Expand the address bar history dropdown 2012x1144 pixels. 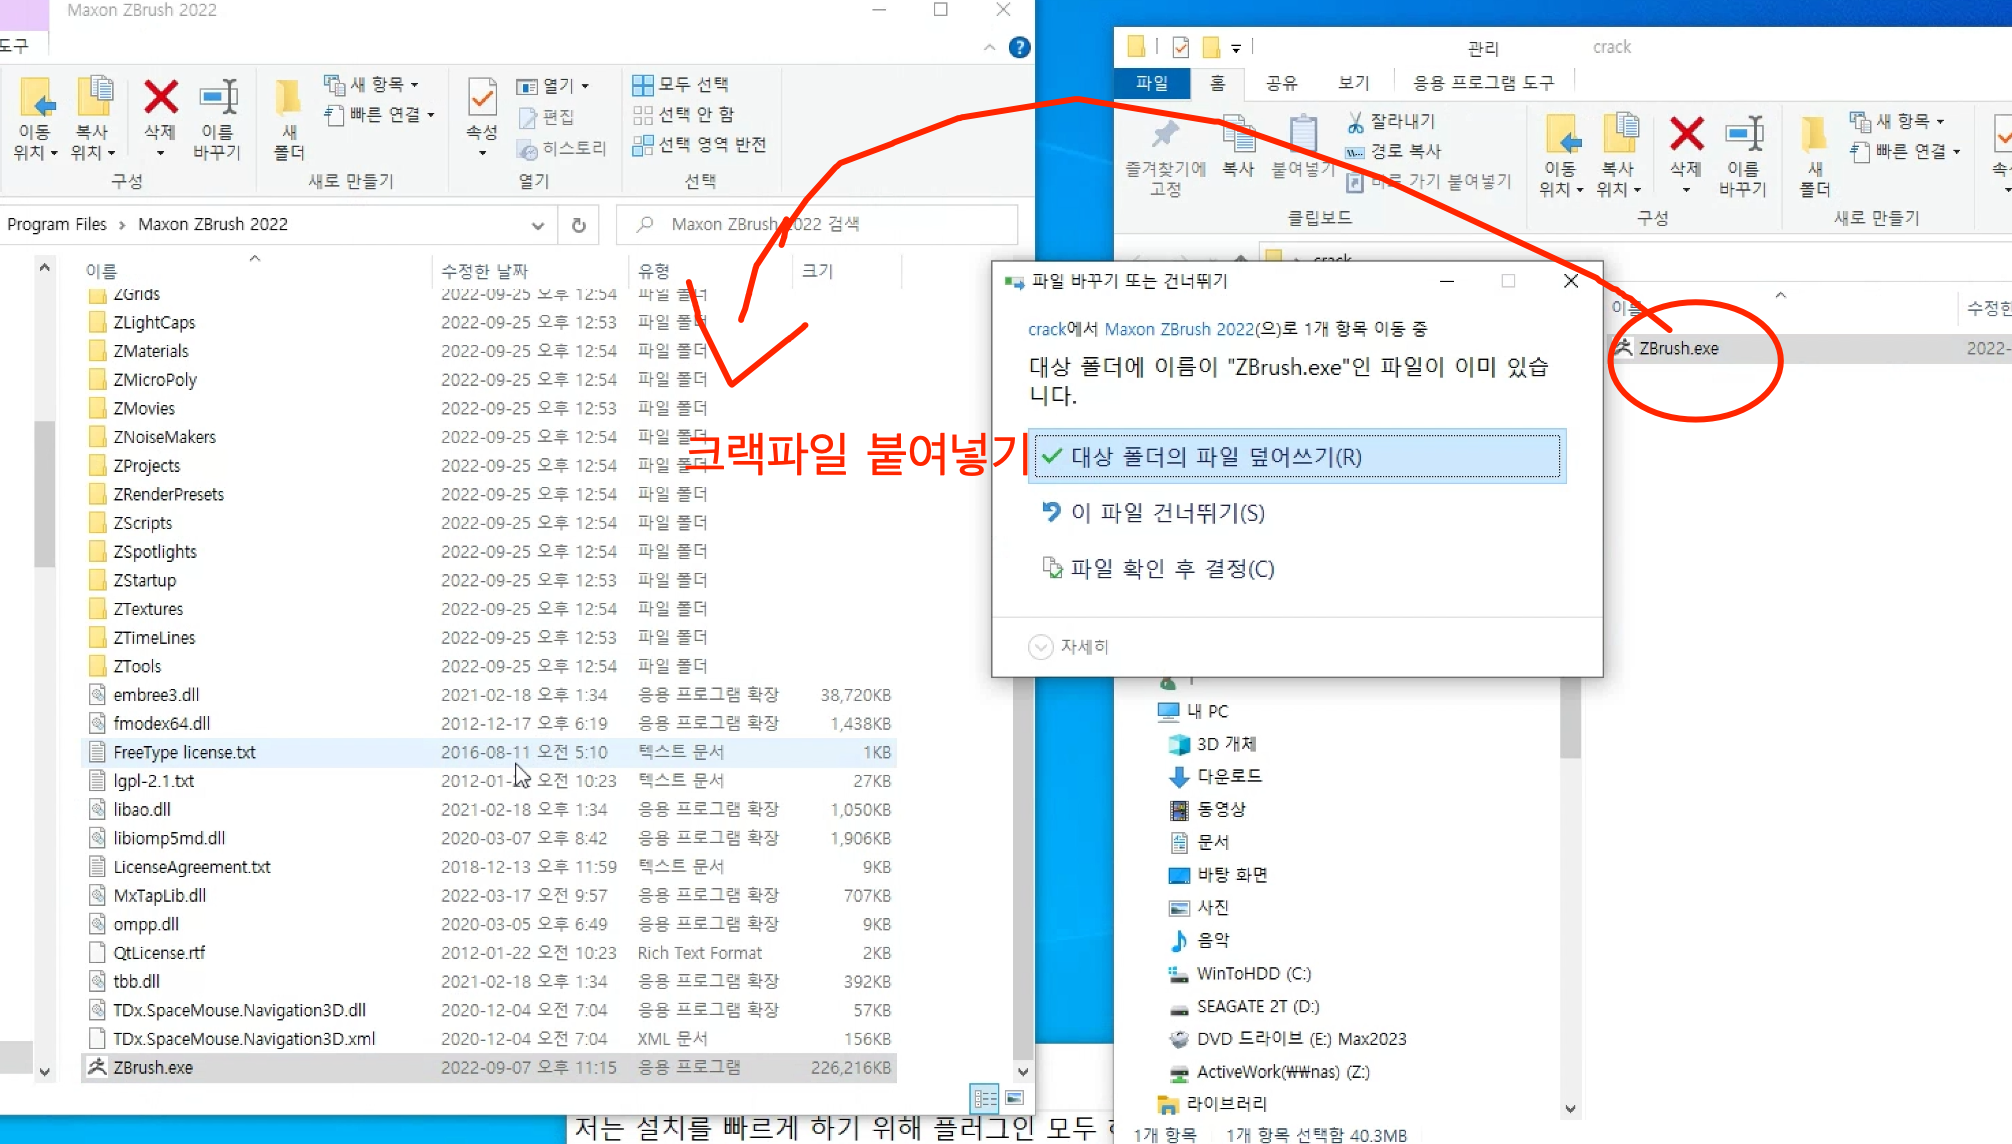point(537,225)
